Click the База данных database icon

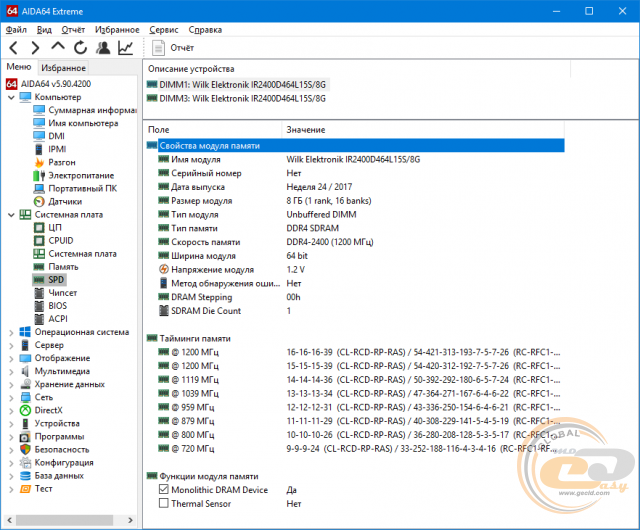click(25, 476)
